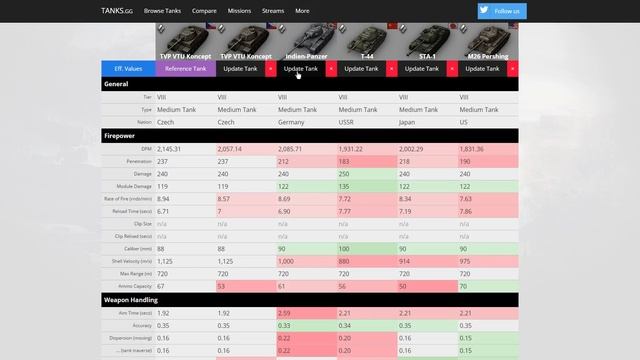640x360 pixels.
Task: Open the Missions nav item
Action: 239,11
